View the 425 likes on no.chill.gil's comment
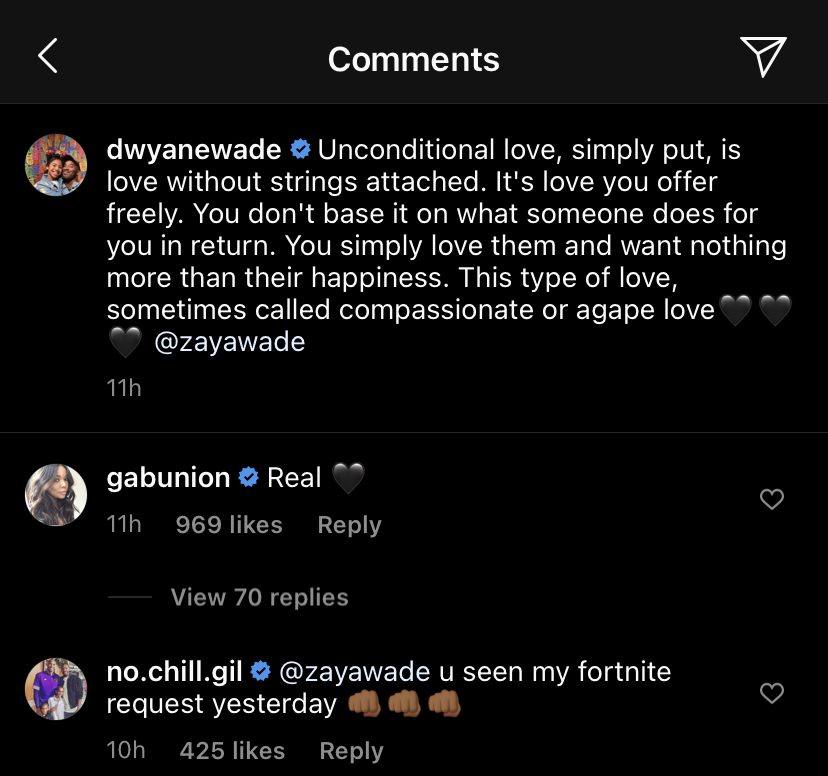 click(232, 751)
